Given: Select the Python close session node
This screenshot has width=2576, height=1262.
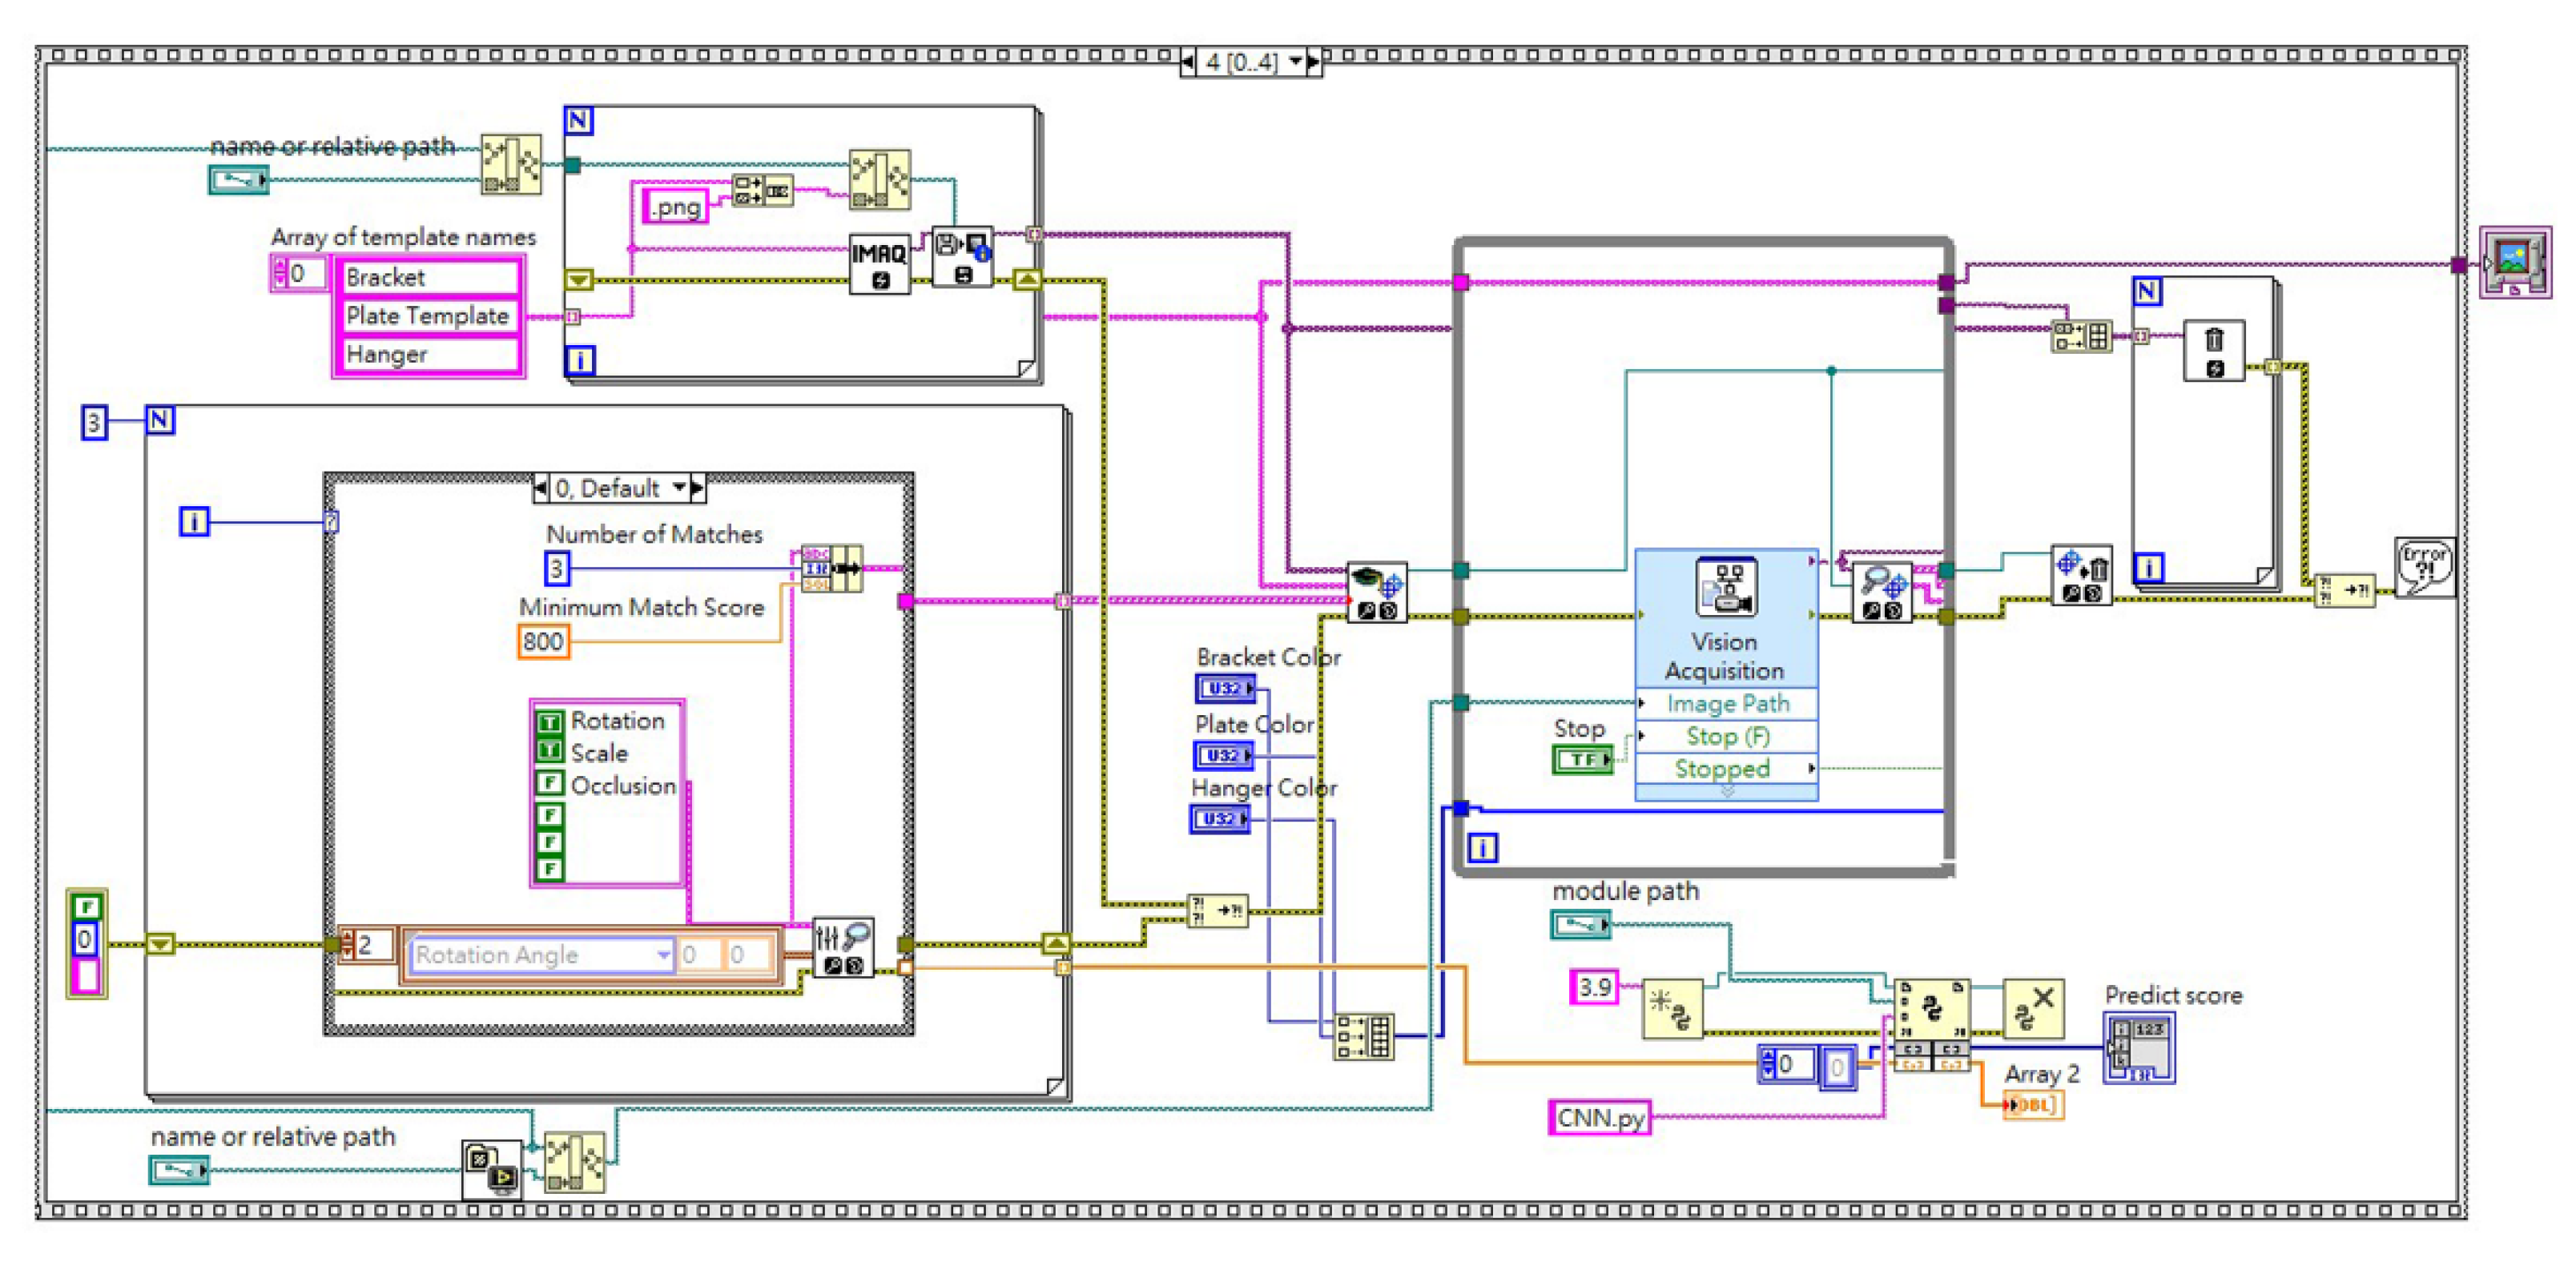Looking at the screenshot, I should point(2033,1008).
